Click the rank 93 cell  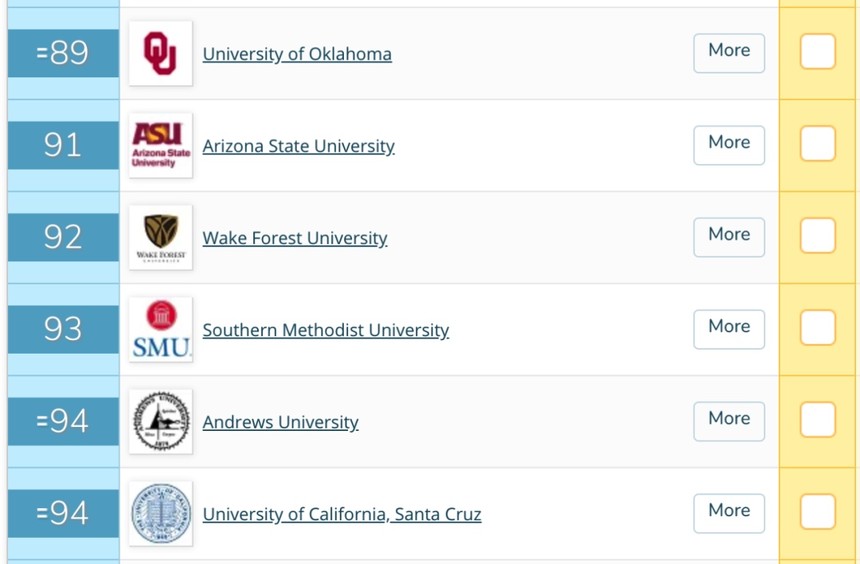63,329
